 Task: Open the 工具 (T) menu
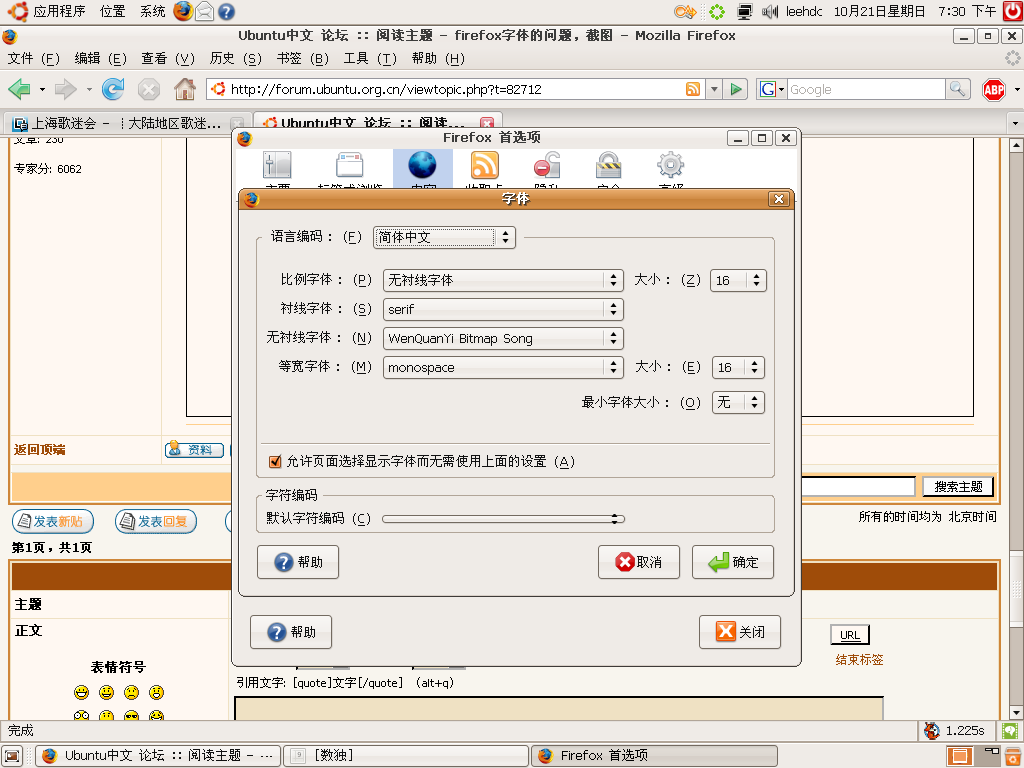click(370, 59)
